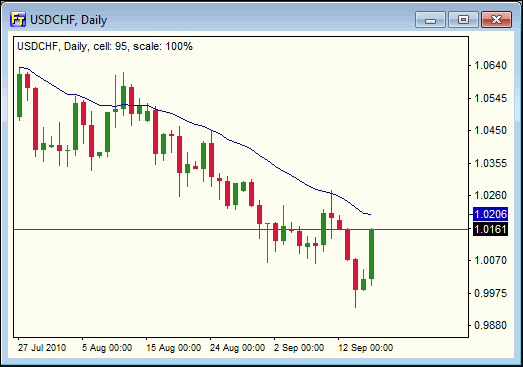Viewport: 523px width, 367px height.
Task: Click the 0.9975 price axis label
Action: [490, 293]
